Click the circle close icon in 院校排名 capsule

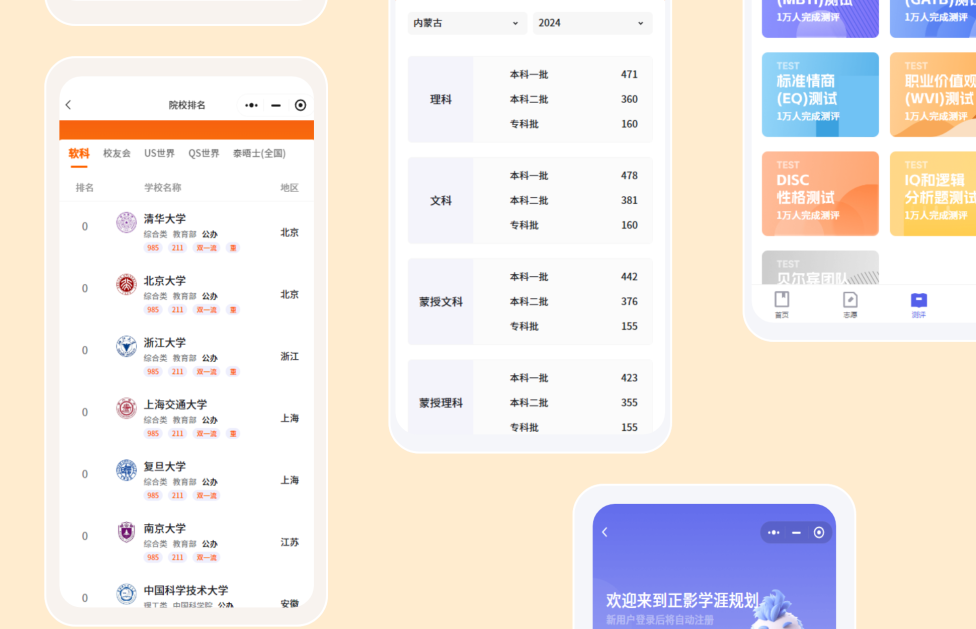pyautogui.click(x=301, y=105)
